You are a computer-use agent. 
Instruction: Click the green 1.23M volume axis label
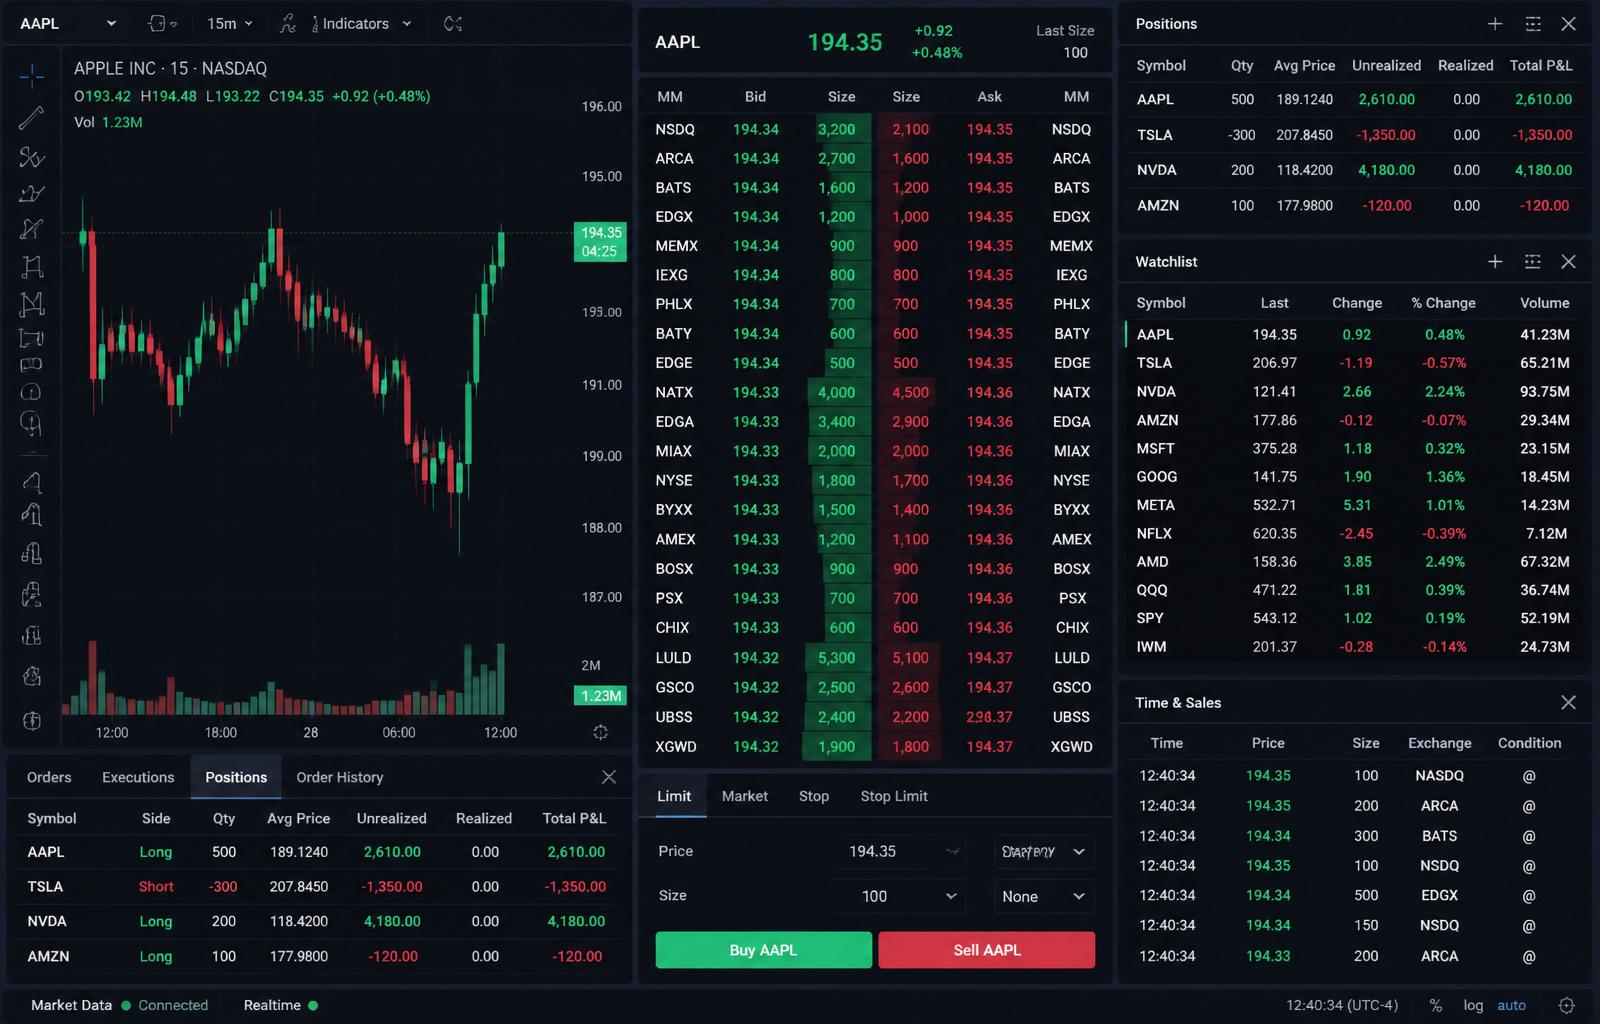600,696
